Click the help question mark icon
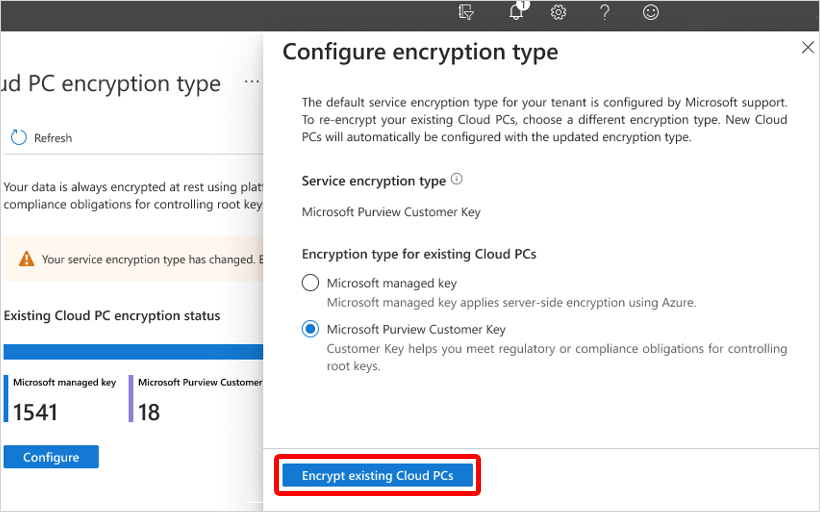The image size is (820, 512). point(605,13)
